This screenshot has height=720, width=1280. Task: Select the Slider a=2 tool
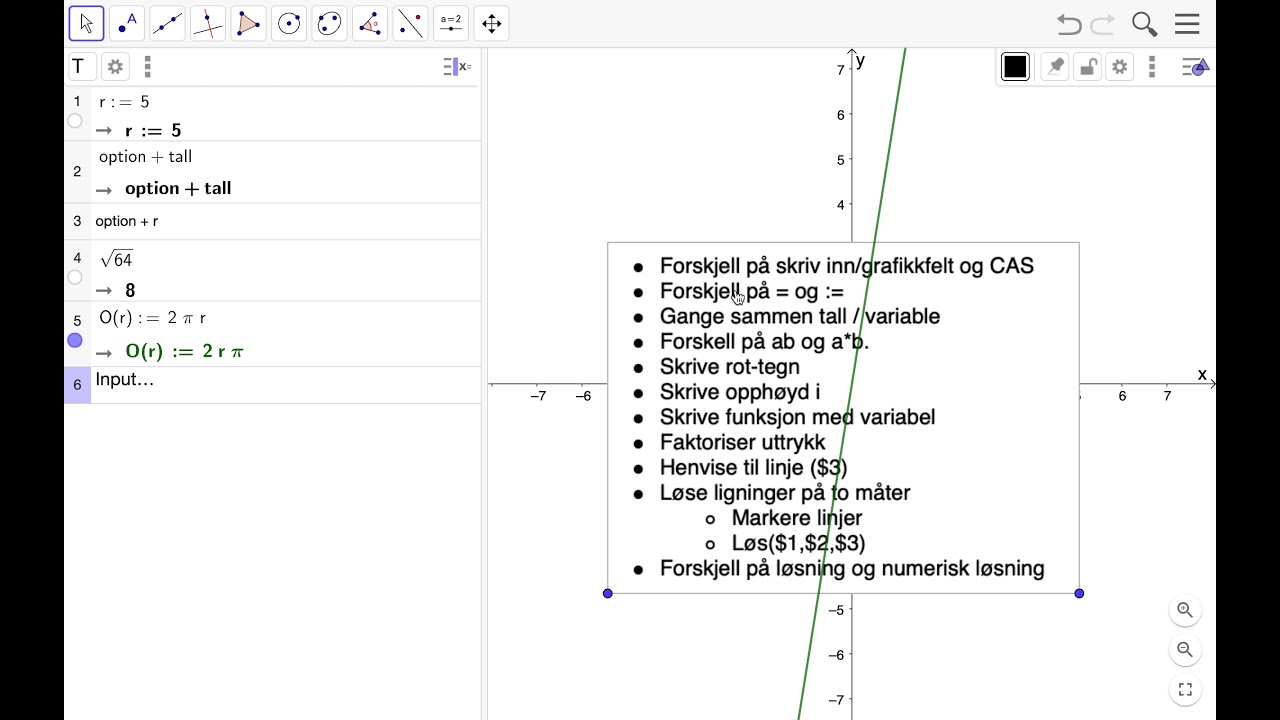coord(451,23)
